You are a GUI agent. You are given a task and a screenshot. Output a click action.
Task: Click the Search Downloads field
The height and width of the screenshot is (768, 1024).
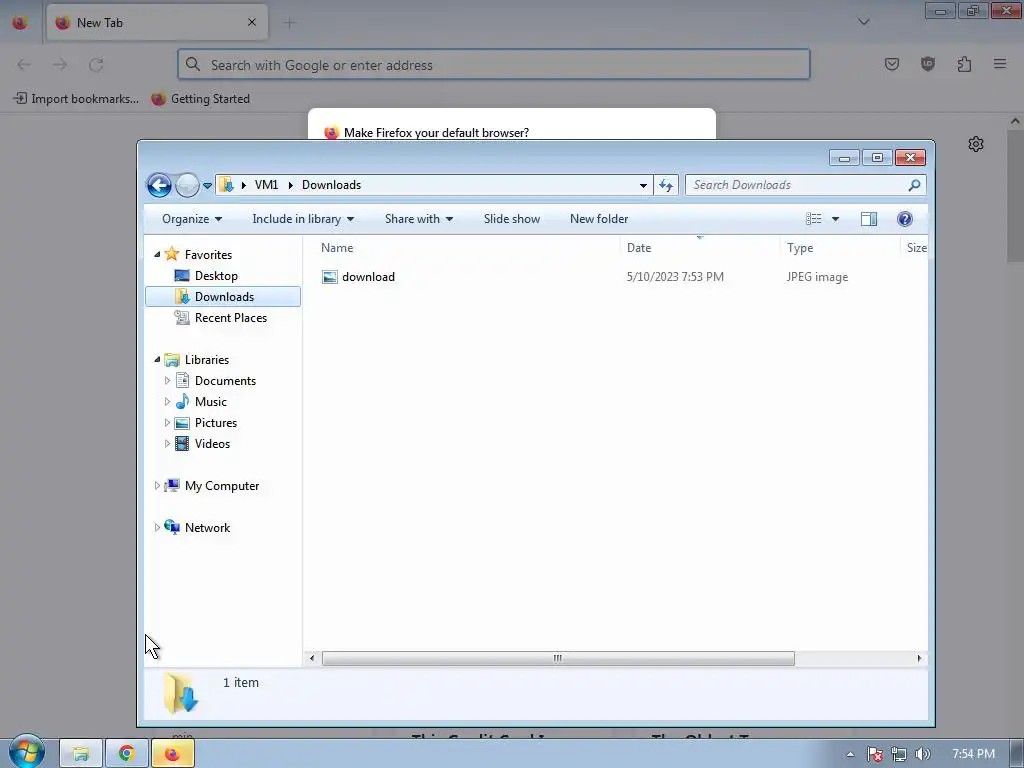click(805, 185)
